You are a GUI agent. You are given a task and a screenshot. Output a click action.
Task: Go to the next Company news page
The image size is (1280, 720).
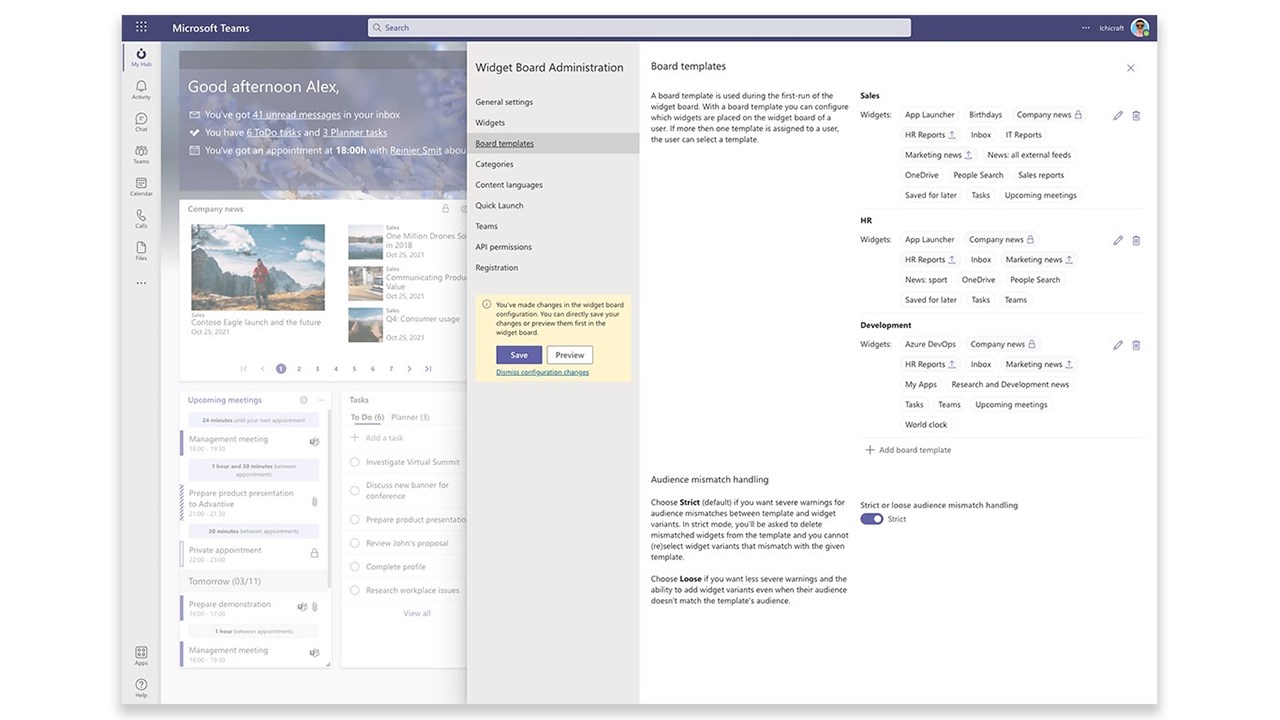(x=409, y=369)
